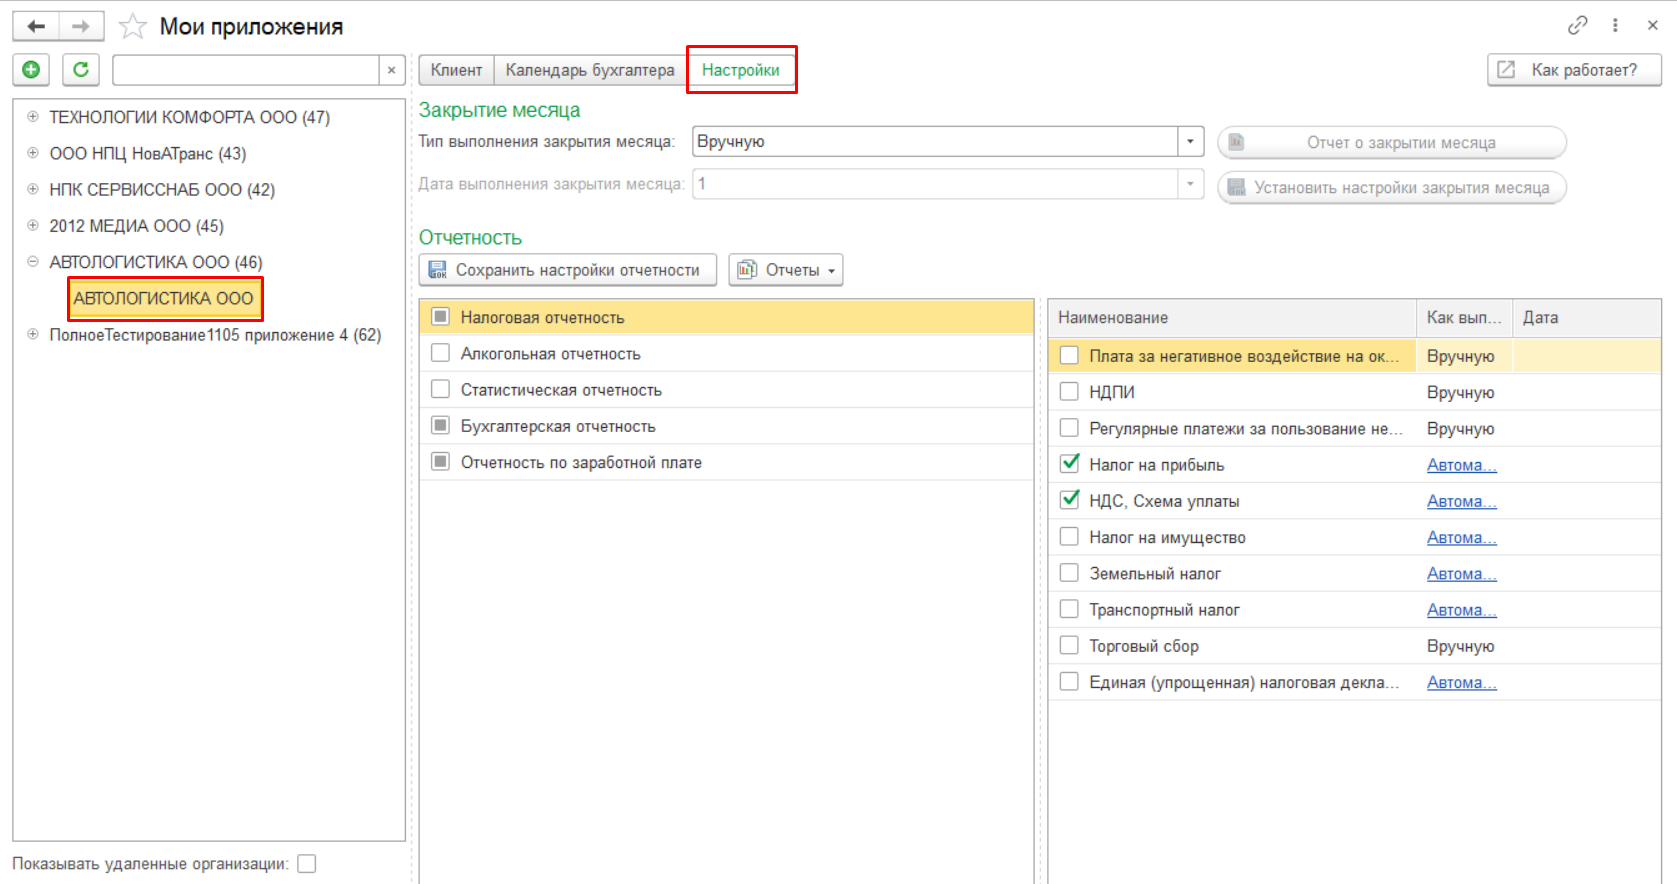Go back with the left arrow button
The height and width of the screenshot is (884, 1677).
click(x=36, y=26)
